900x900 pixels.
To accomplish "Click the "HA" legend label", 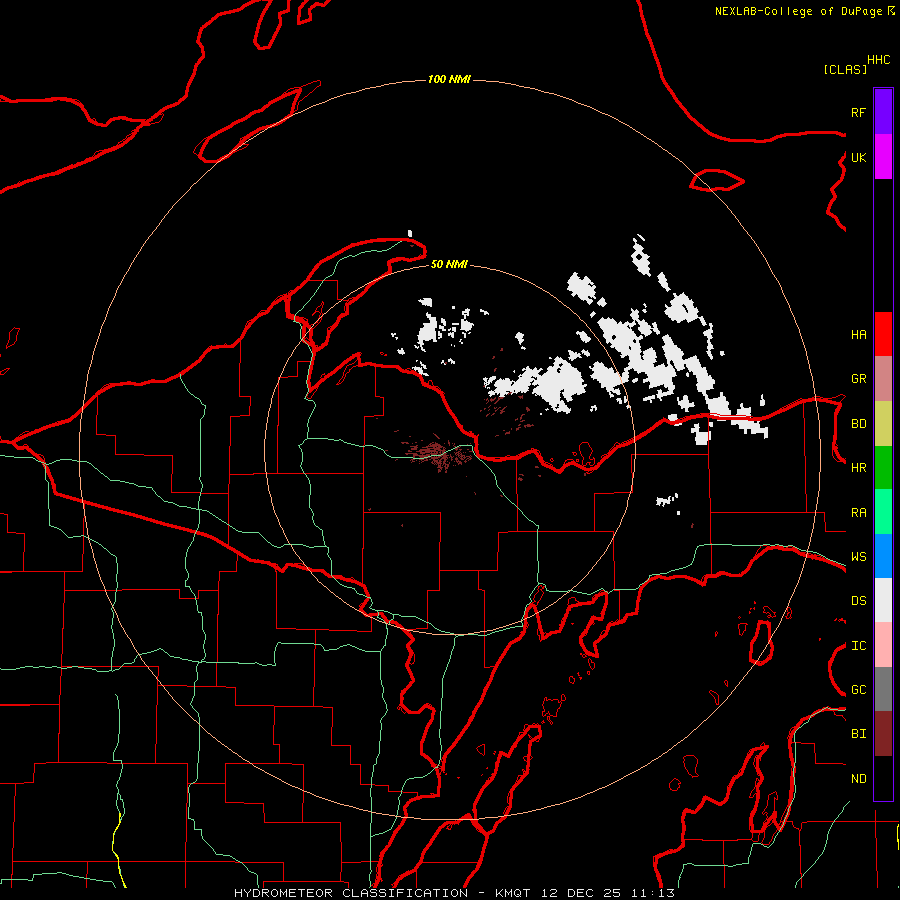I will (858, 334).
